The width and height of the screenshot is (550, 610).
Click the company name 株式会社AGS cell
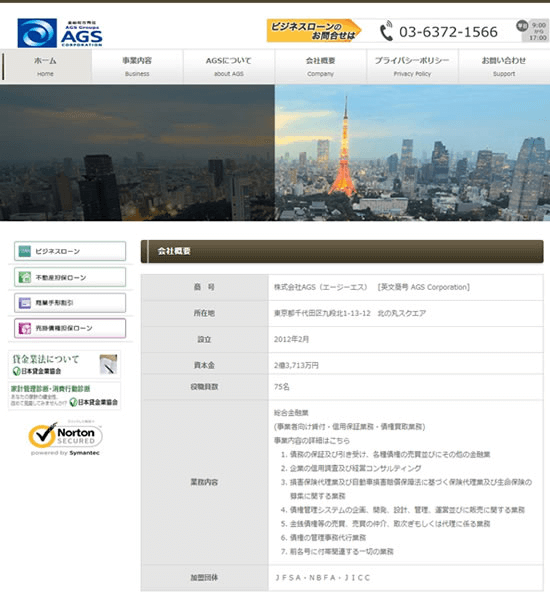(x=406, y=287)
